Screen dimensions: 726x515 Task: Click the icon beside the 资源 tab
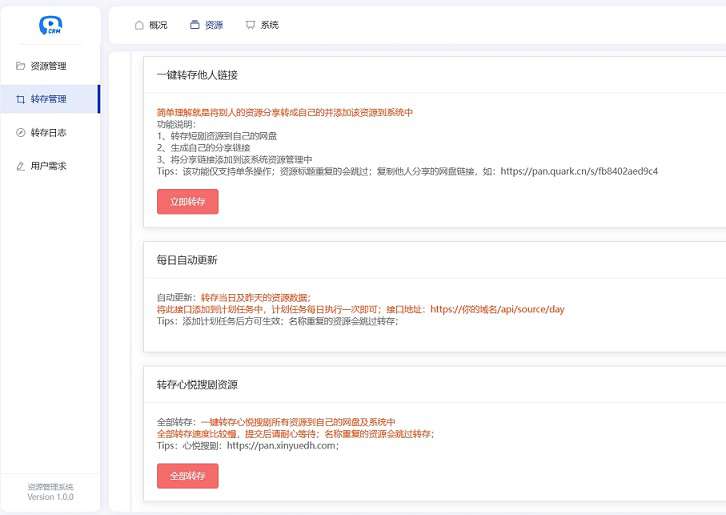195,25
